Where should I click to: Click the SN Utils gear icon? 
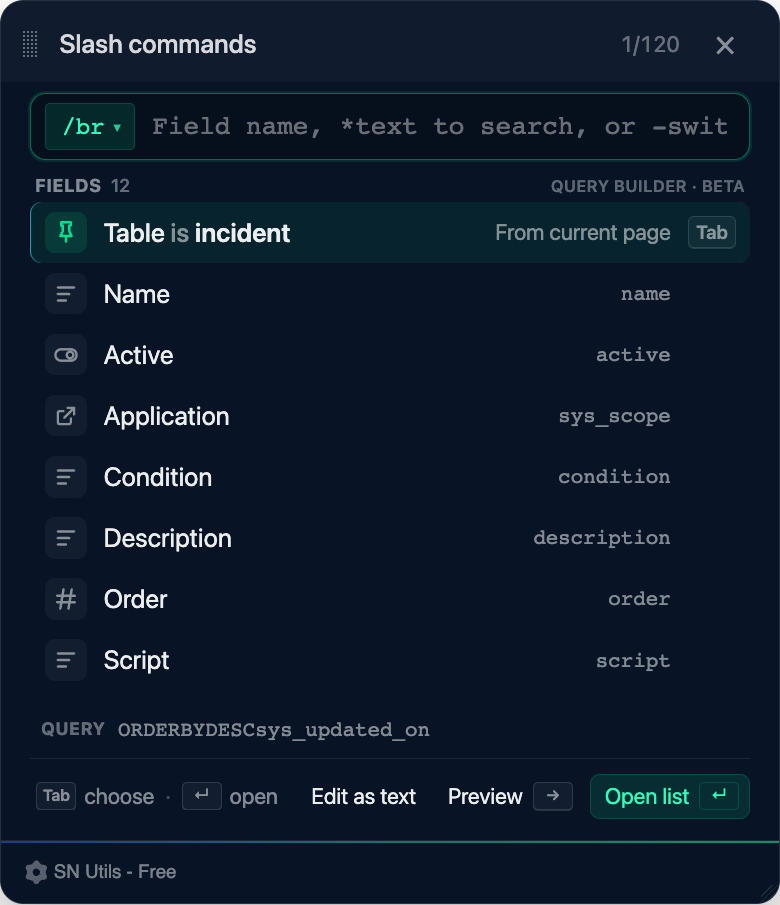36,872
